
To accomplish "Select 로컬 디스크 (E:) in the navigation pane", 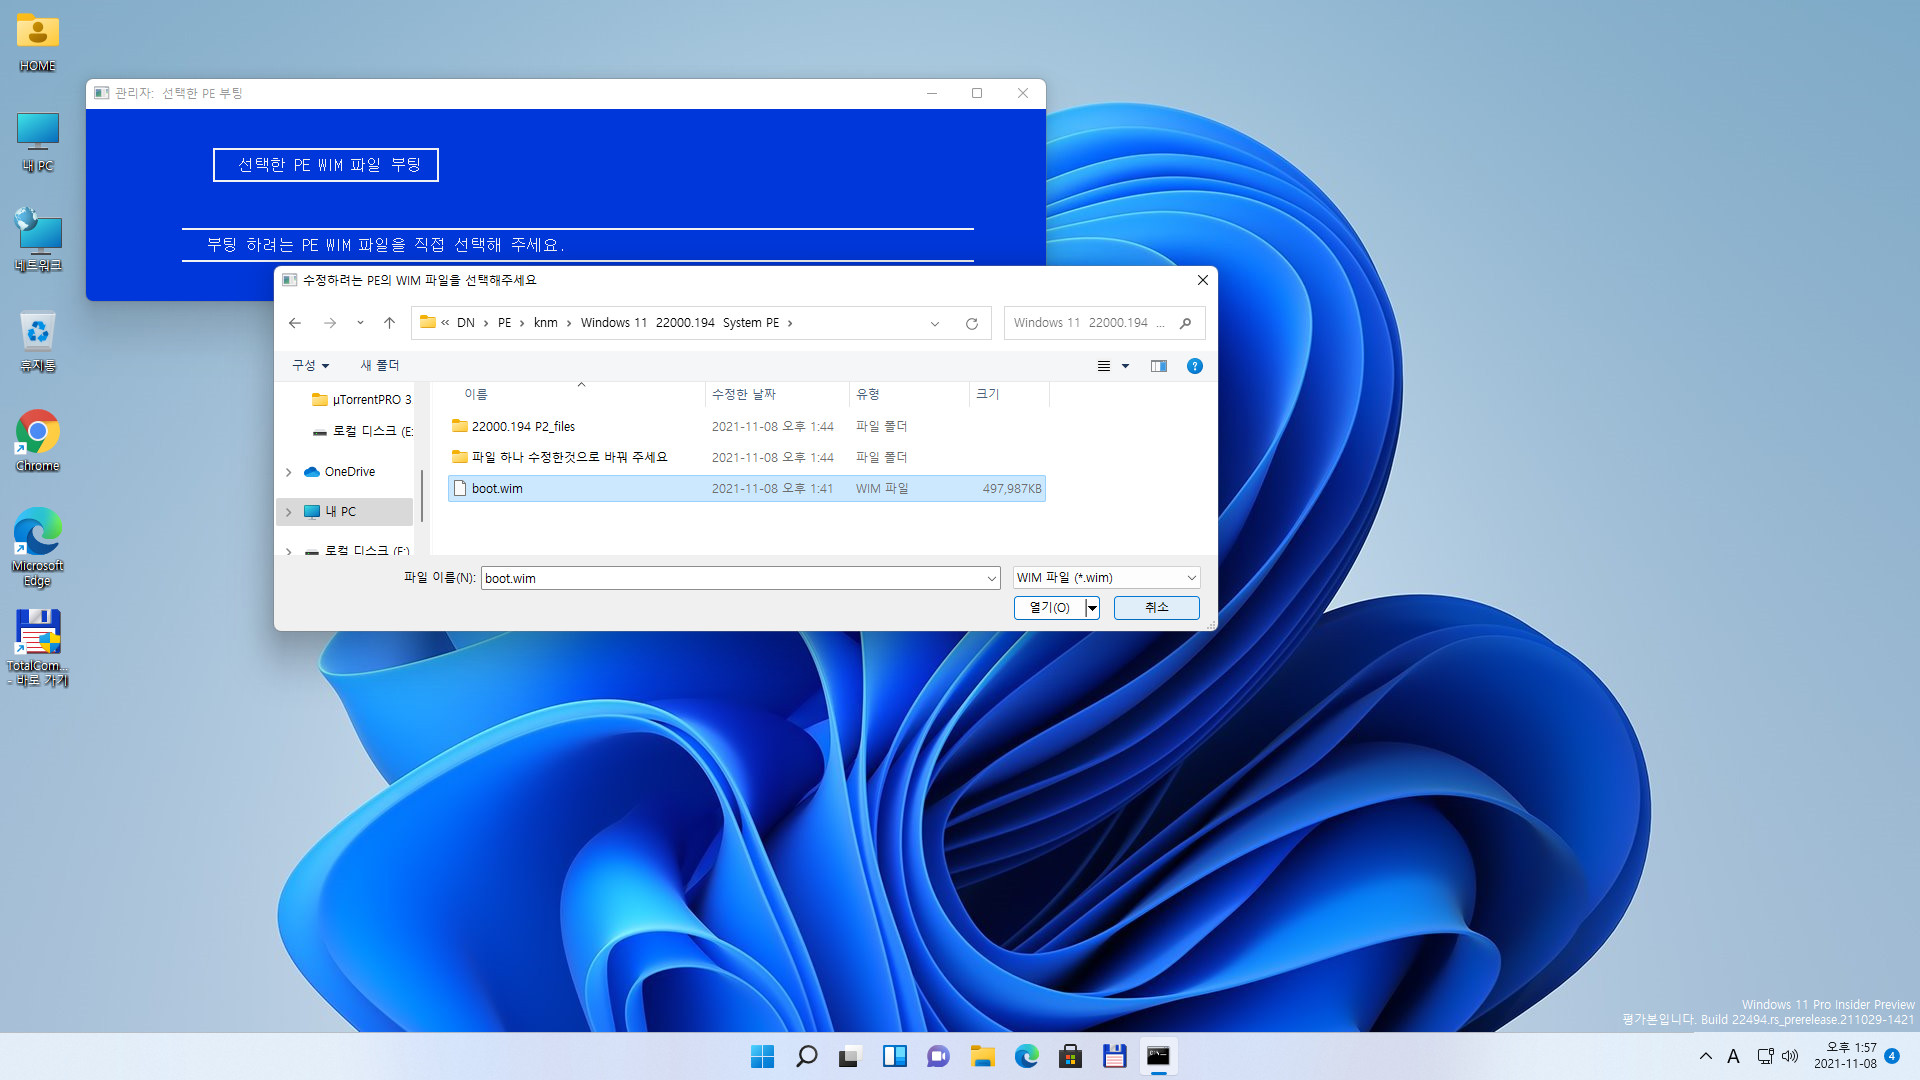I will coord(362,431).
